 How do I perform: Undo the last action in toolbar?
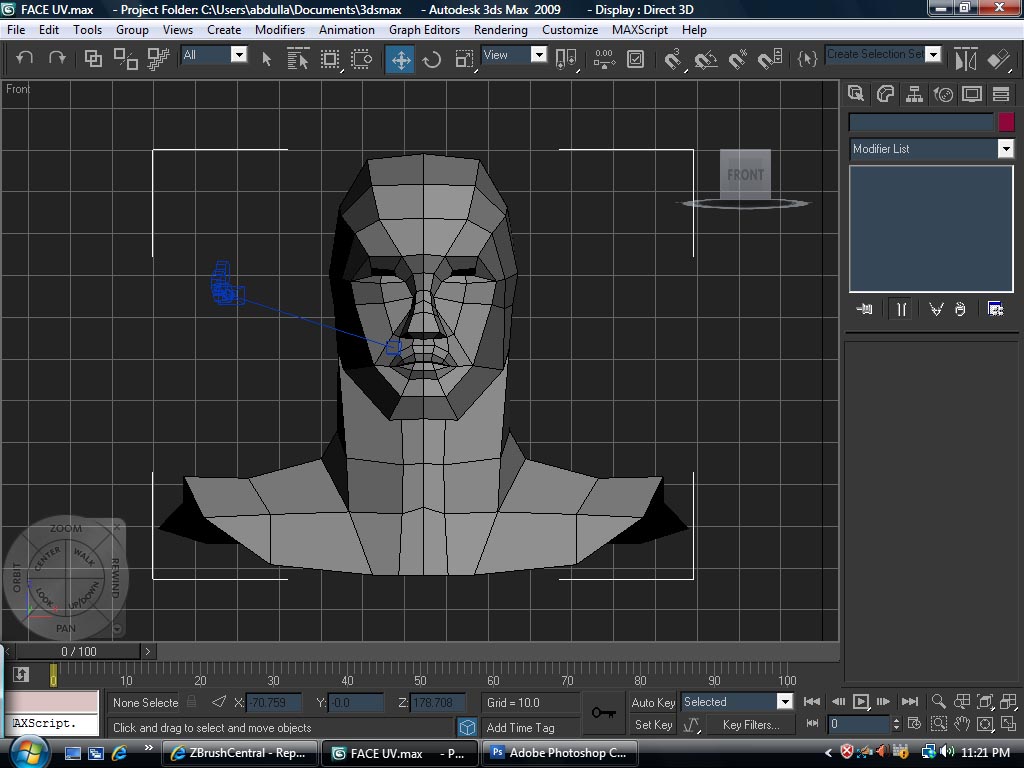25,59
